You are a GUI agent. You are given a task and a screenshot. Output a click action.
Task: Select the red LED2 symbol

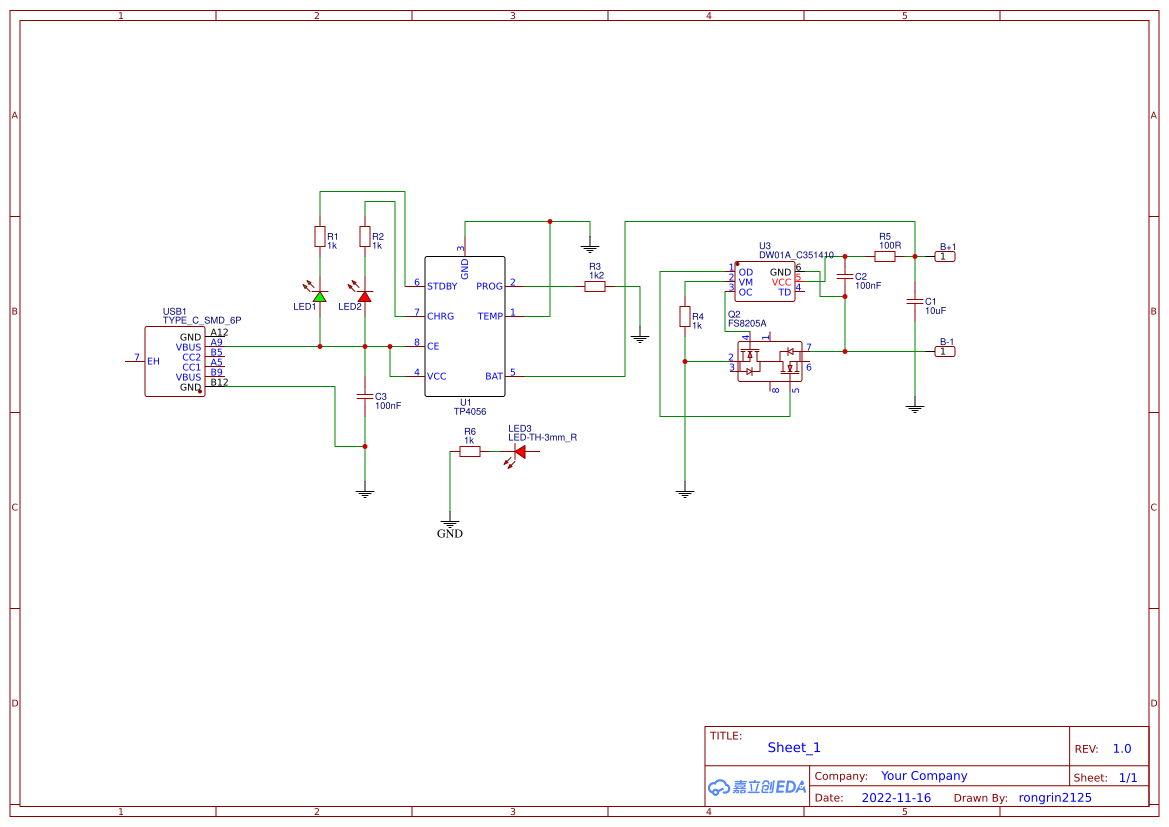point(362,297)
